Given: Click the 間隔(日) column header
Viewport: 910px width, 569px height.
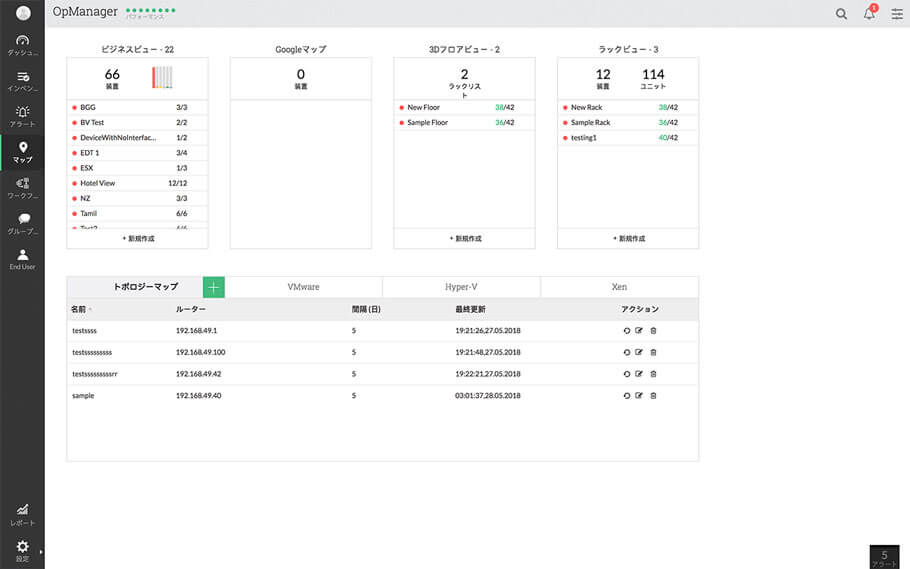Looking at the screenshot, I should (x=366, y=309).
